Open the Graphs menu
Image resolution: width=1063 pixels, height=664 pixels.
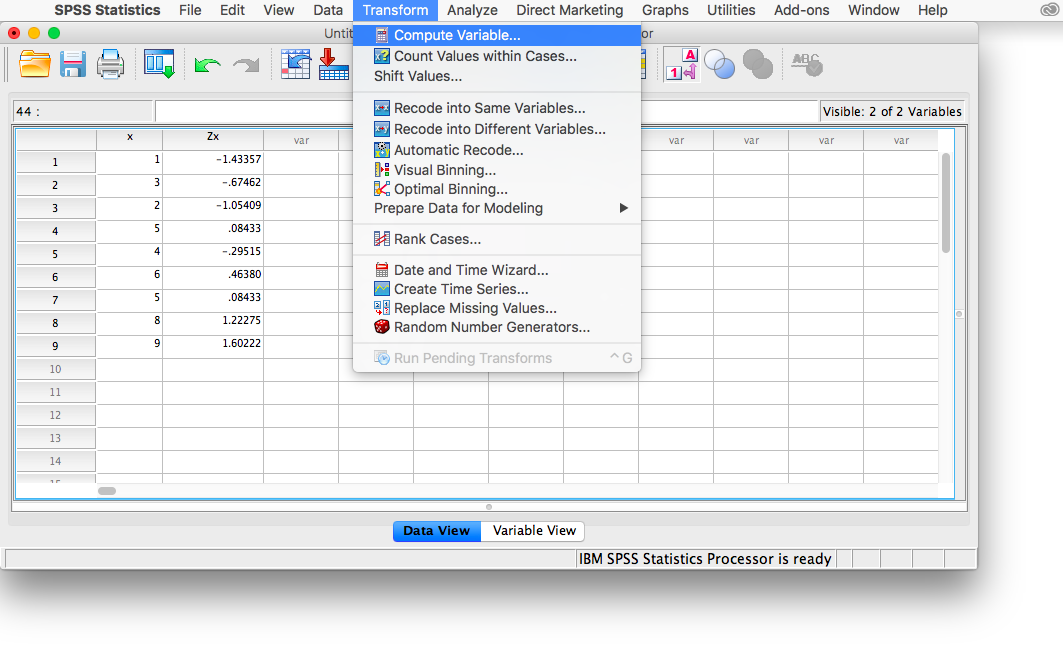tap(665, 10)
